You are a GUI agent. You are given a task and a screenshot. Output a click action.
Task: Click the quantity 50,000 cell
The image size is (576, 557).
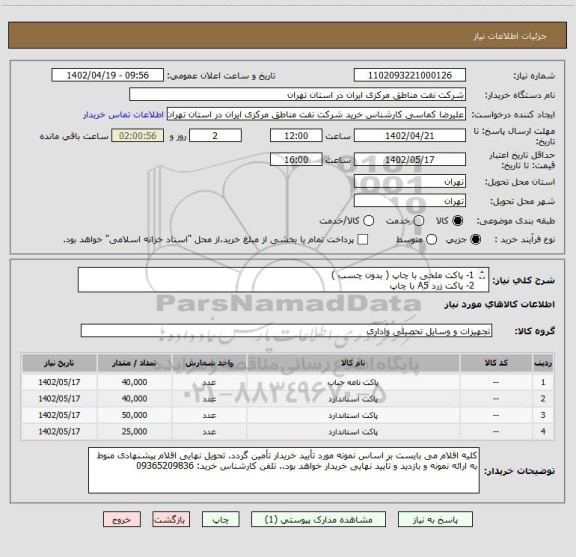pyautogui.click(x=134, y=415)
